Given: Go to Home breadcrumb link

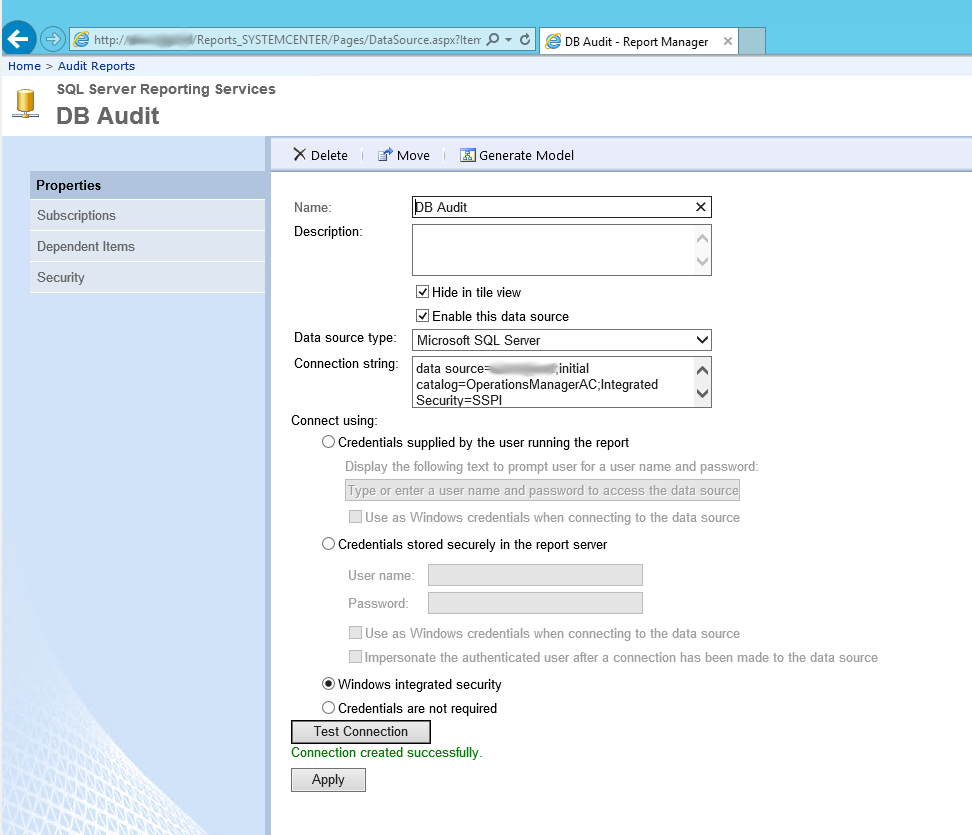Looking at the screenshot, I should pos(24,66).
